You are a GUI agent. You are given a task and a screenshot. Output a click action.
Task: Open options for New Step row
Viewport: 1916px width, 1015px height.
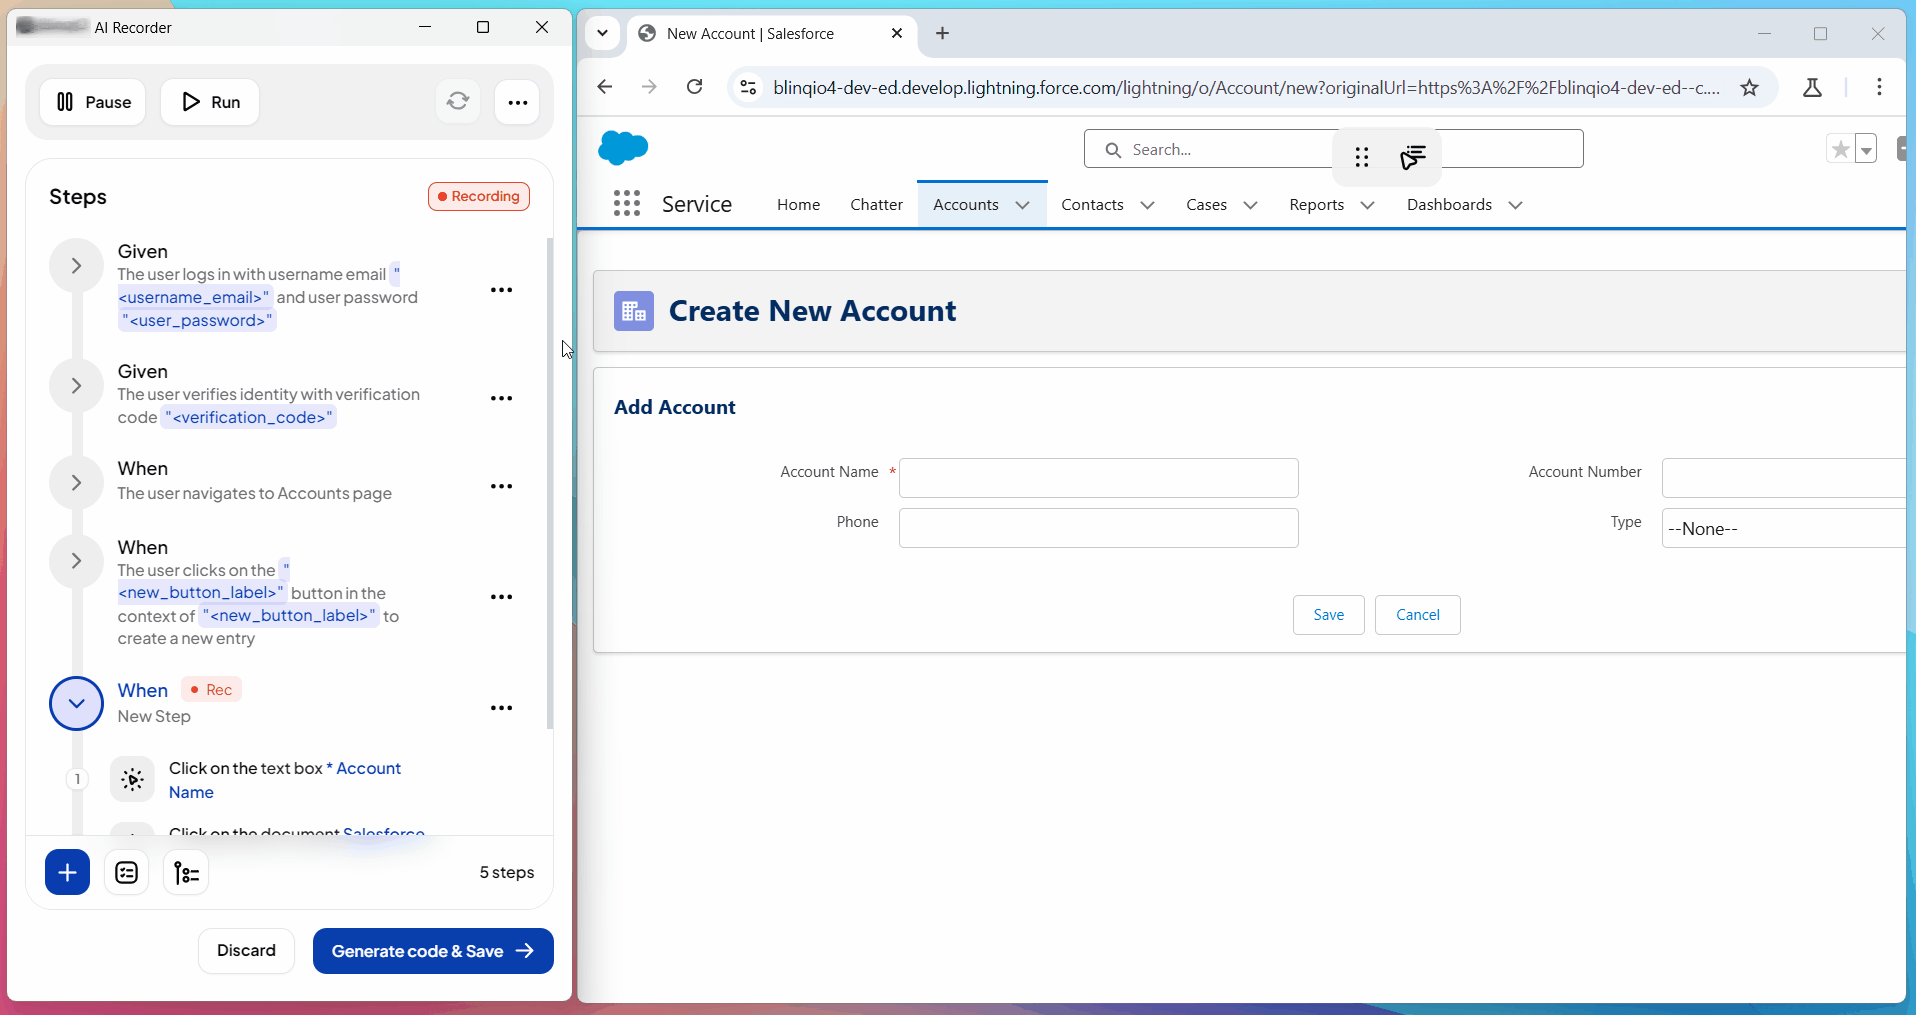[x=501, y=708]
